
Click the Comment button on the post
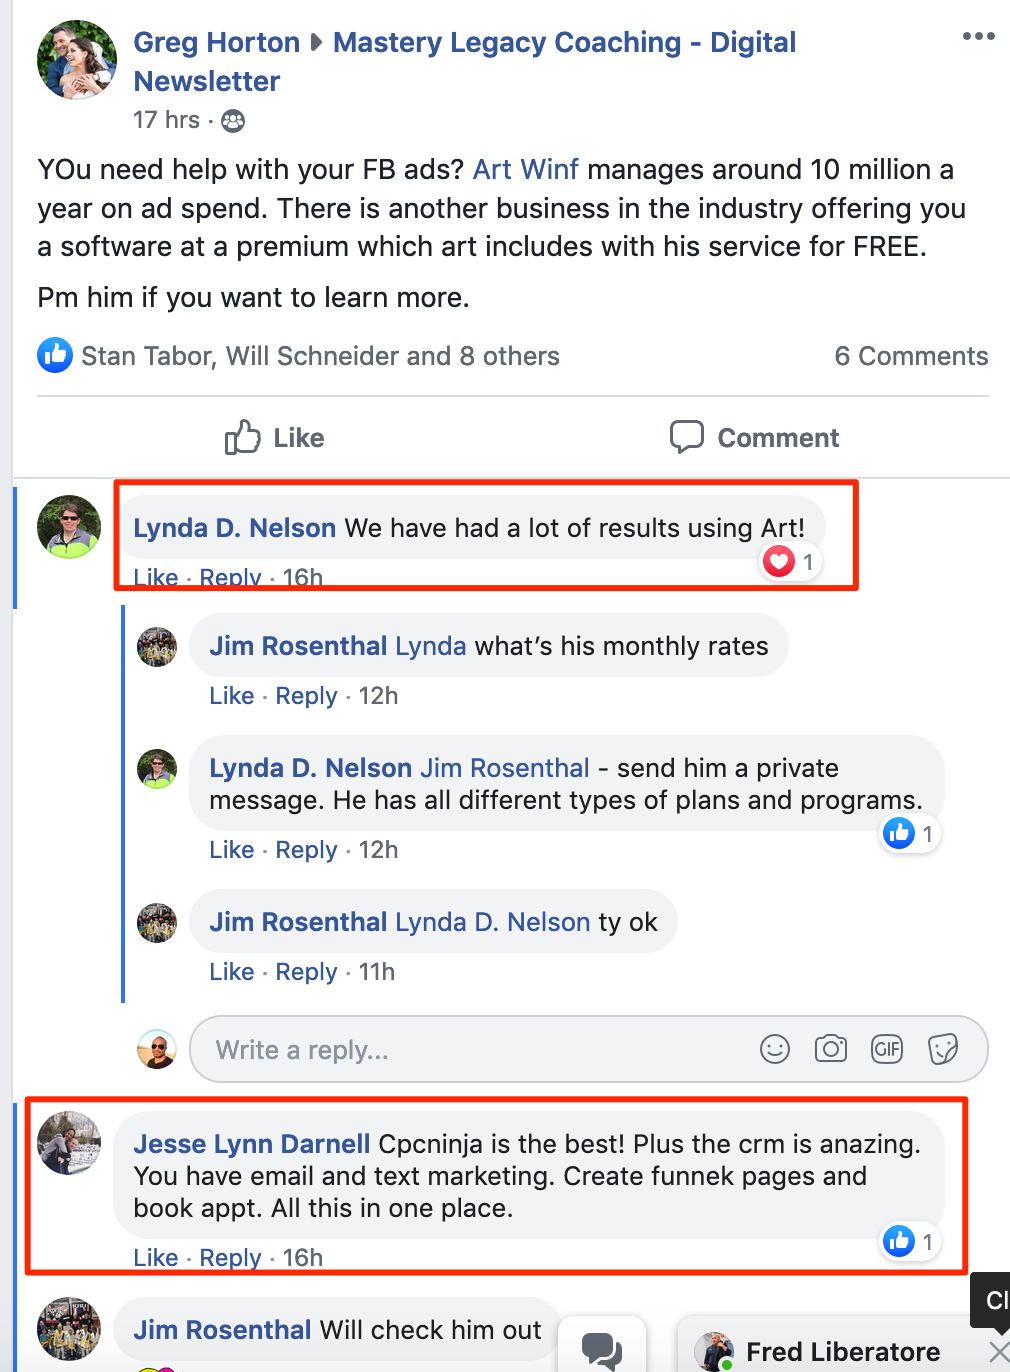click(x=754, y=437)
